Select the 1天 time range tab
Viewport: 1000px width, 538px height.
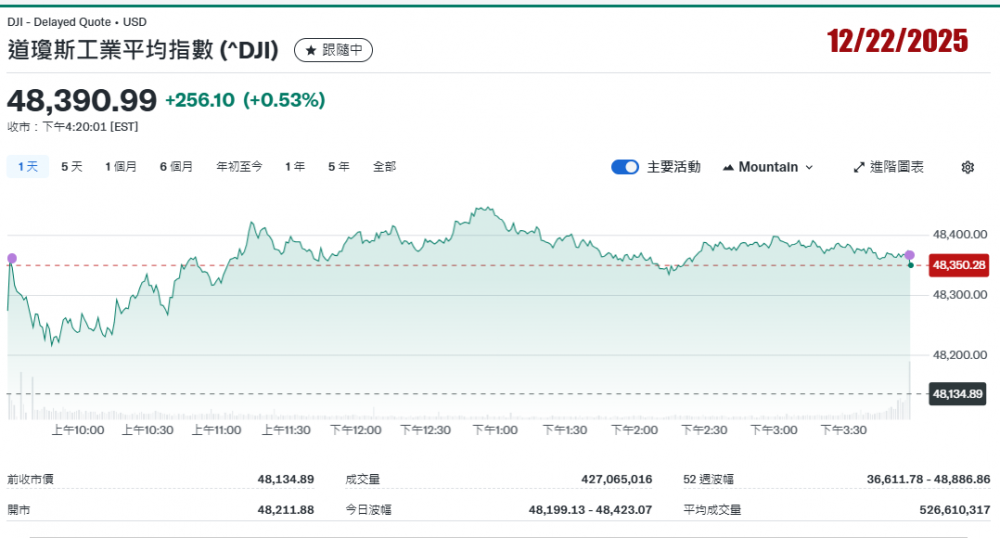tap(27, 167)
